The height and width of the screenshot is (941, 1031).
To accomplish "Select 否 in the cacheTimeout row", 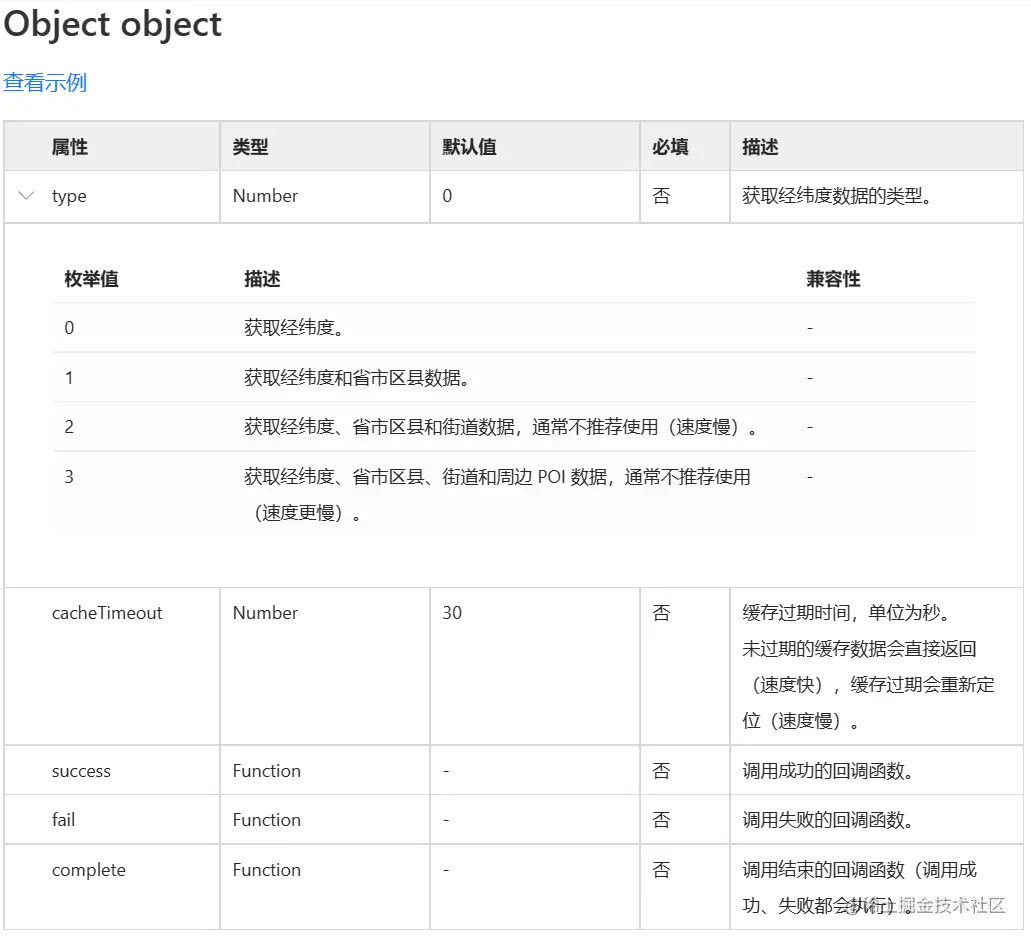I will 661,613.
